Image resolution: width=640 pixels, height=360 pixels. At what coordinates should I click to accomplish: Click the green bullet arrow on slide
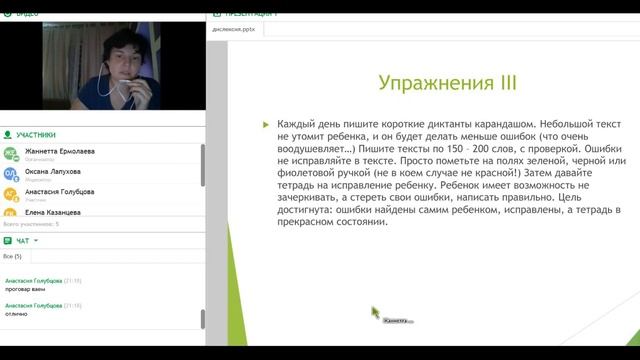tap(266, 124)
